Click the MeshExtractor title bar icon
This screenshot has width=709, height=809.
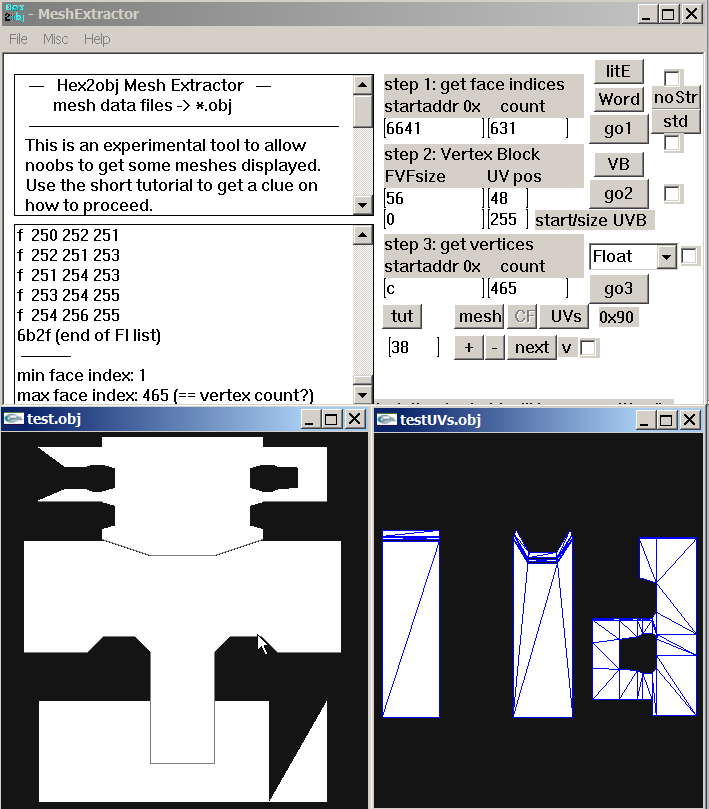tap(14, 13)
